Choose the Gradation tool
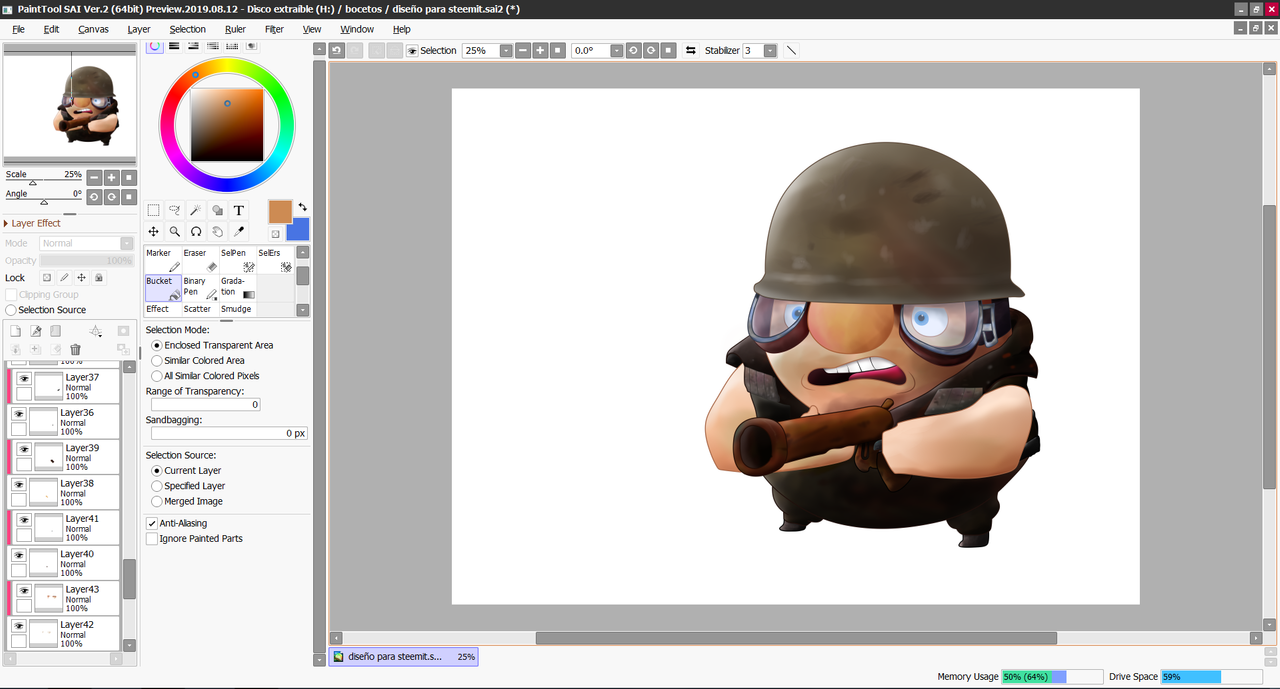 [238, 288]
